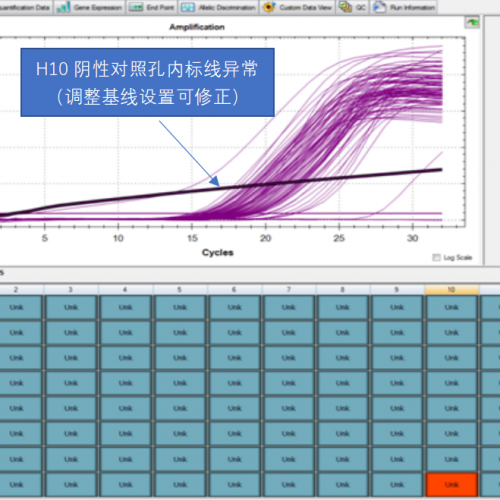The image size is (500, 500).
Task: Select plate column header 7
Action: tap(289, 289)
